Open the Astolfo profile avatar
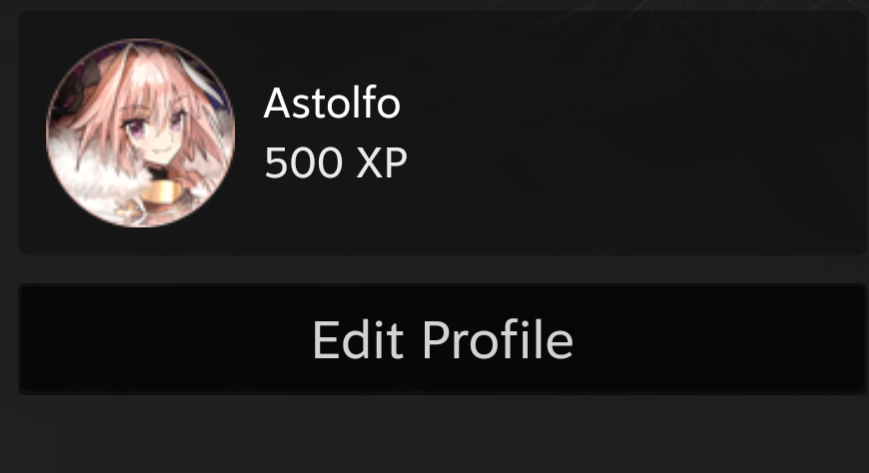869x473 pixels. pyautogui.click(x=141, y=133)
